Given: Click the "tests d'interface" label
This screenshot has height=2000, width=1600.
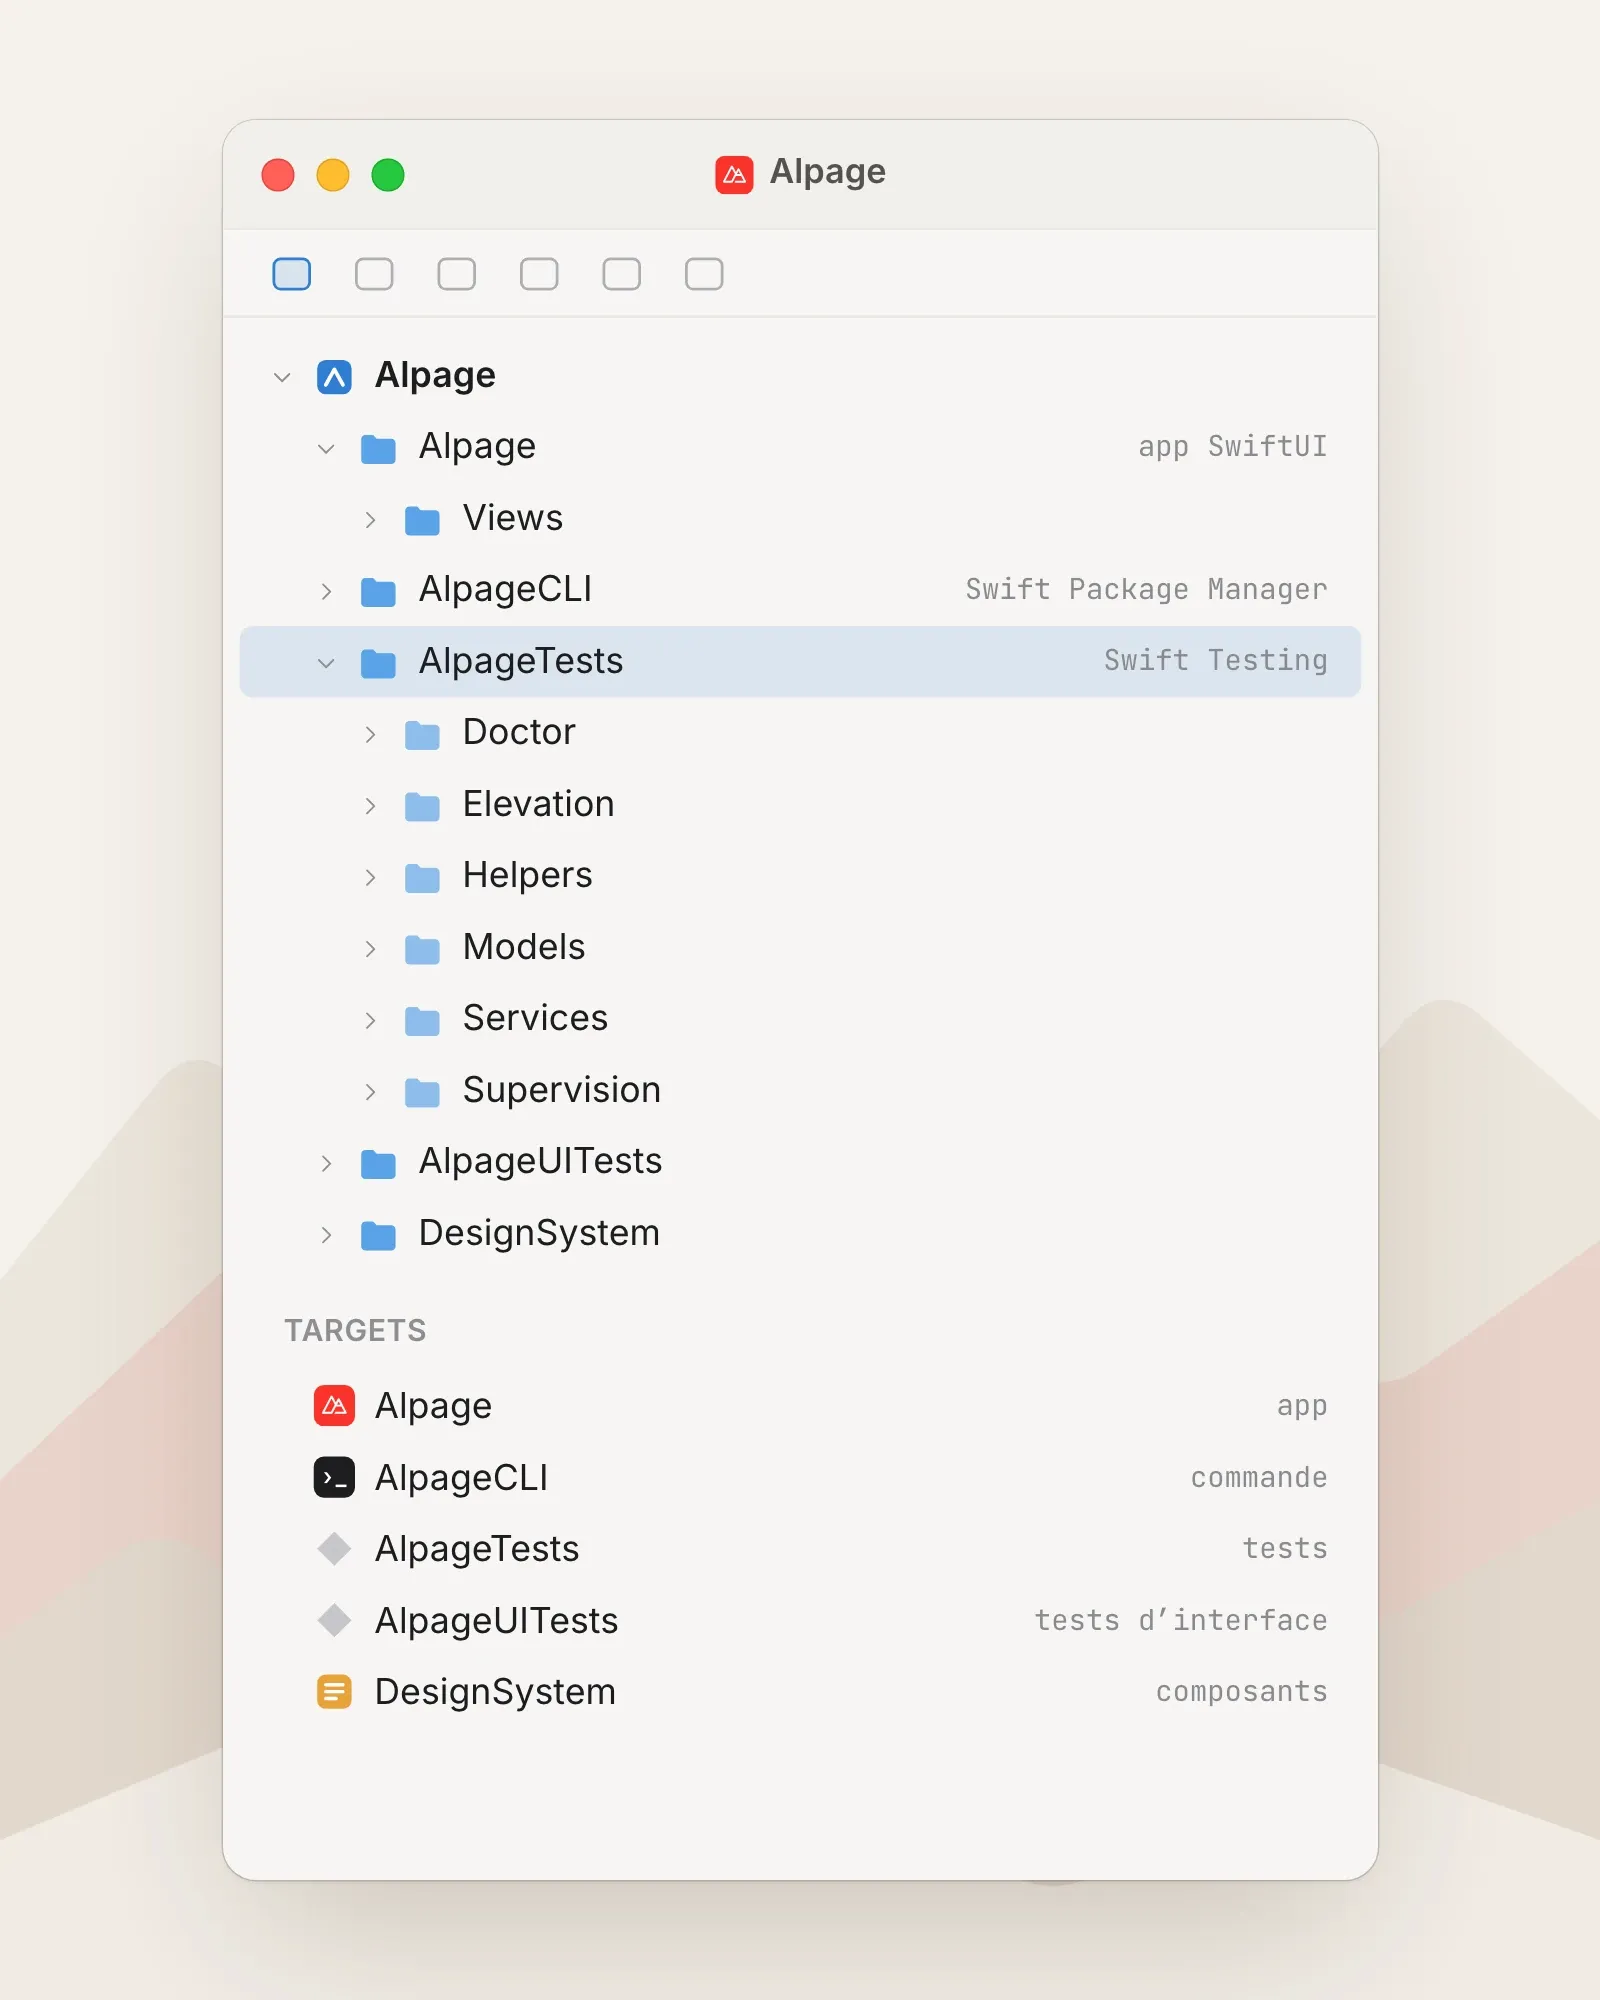Looking at the screenshot, I should point(1181,1620).
